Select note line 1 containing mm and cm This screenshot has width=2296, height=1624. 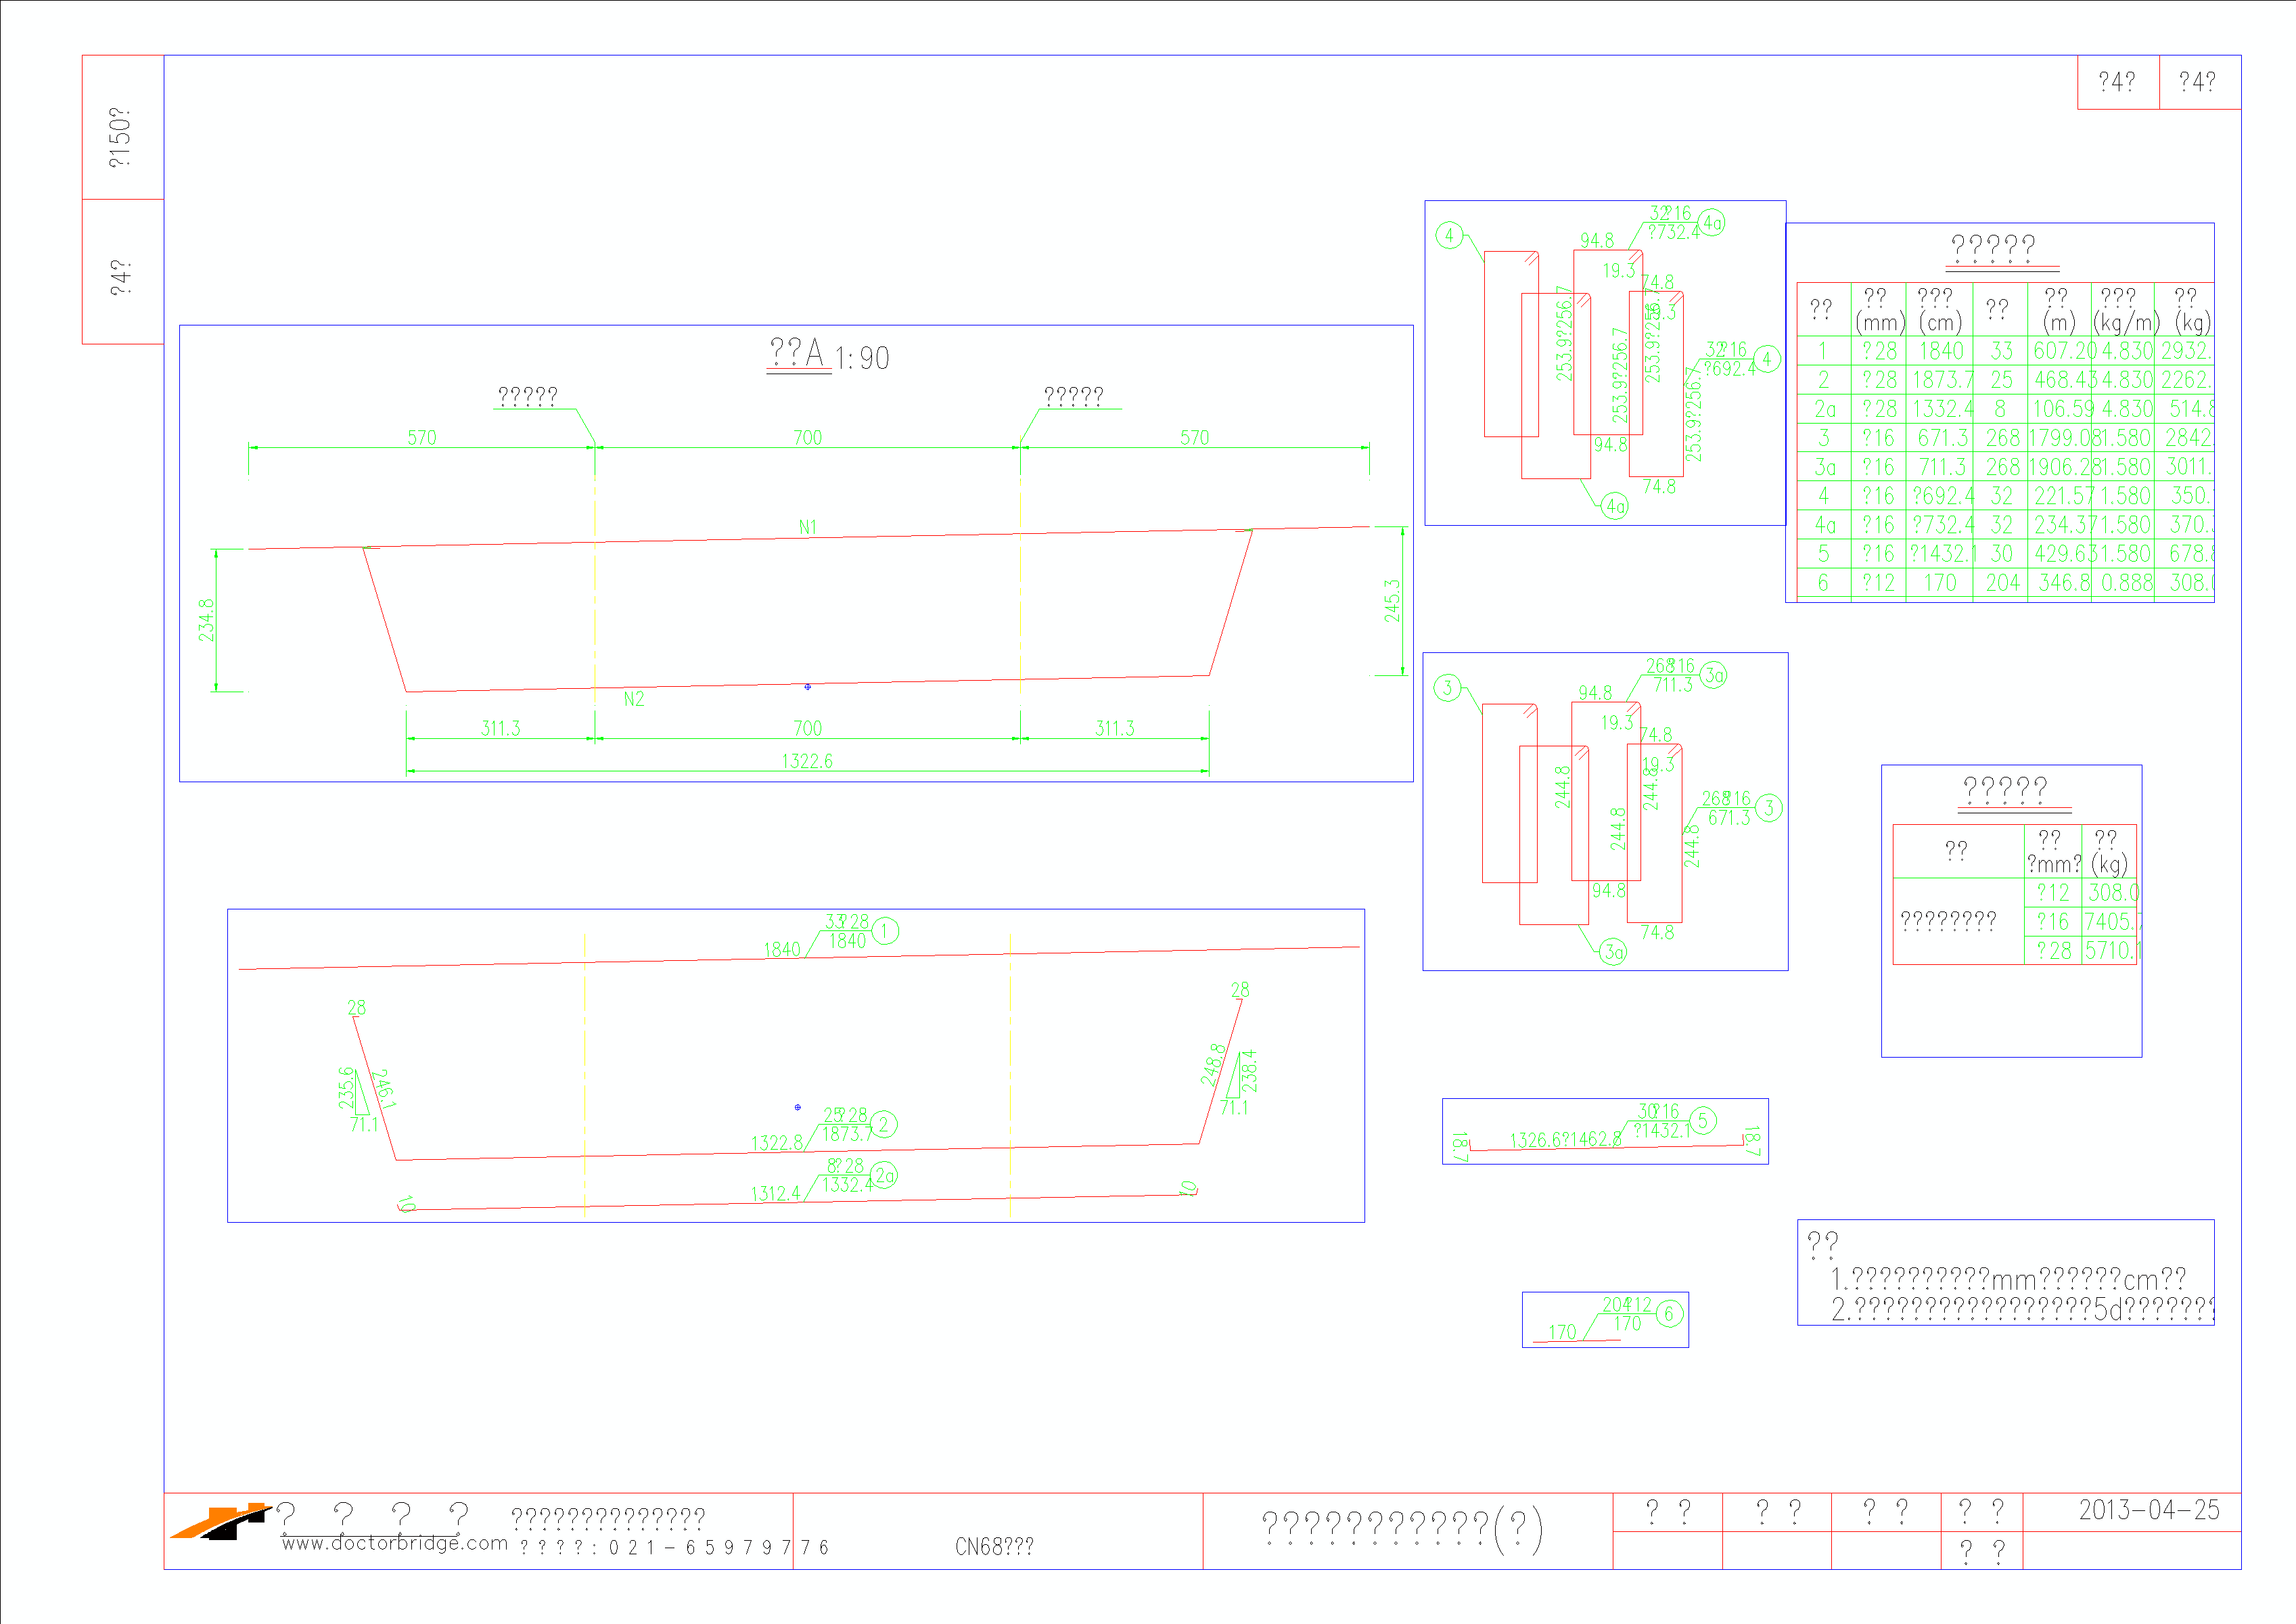coord(2008,1280)
